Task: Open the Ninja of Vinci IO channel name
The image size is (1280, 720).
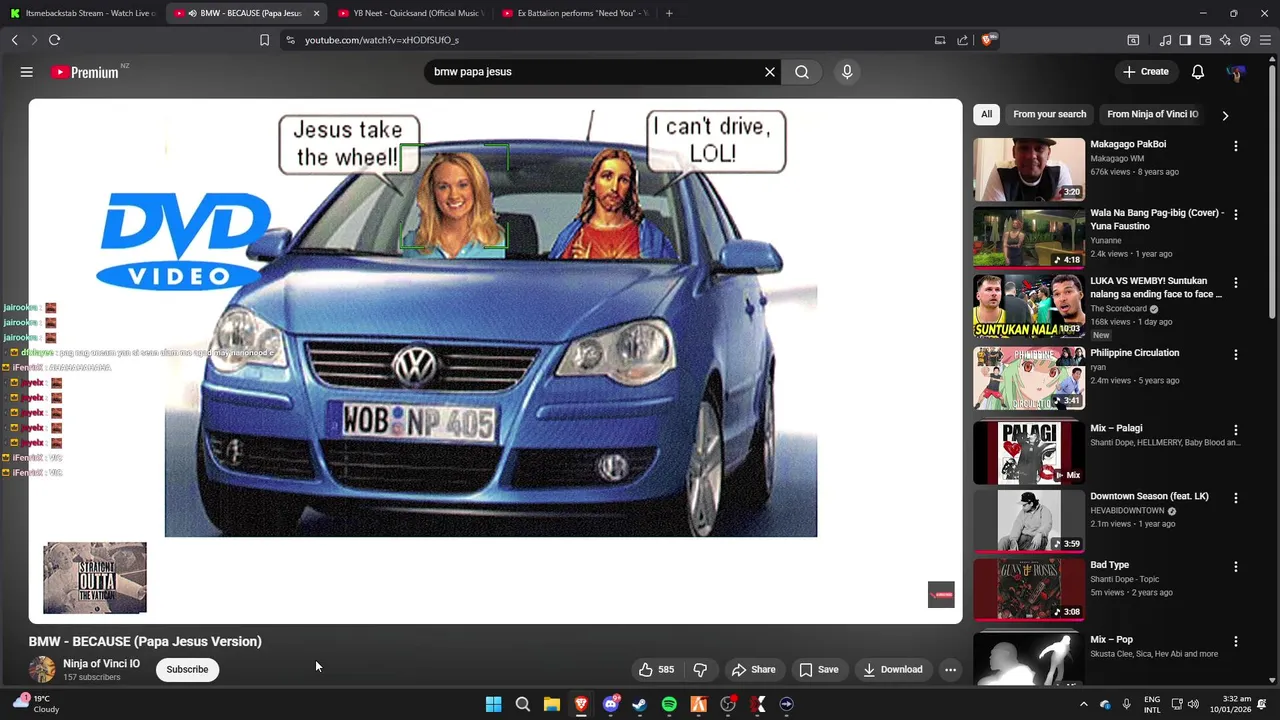Action: tap(101, 664)
